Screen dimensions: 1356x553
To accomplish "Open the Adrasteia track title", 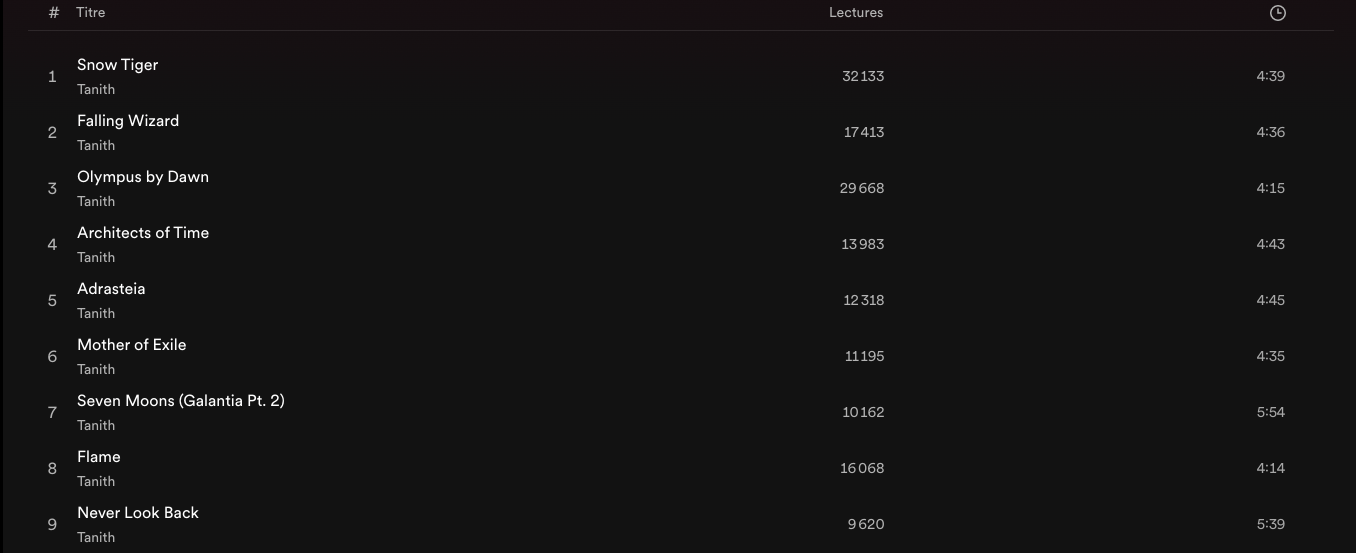I will 111,289.
